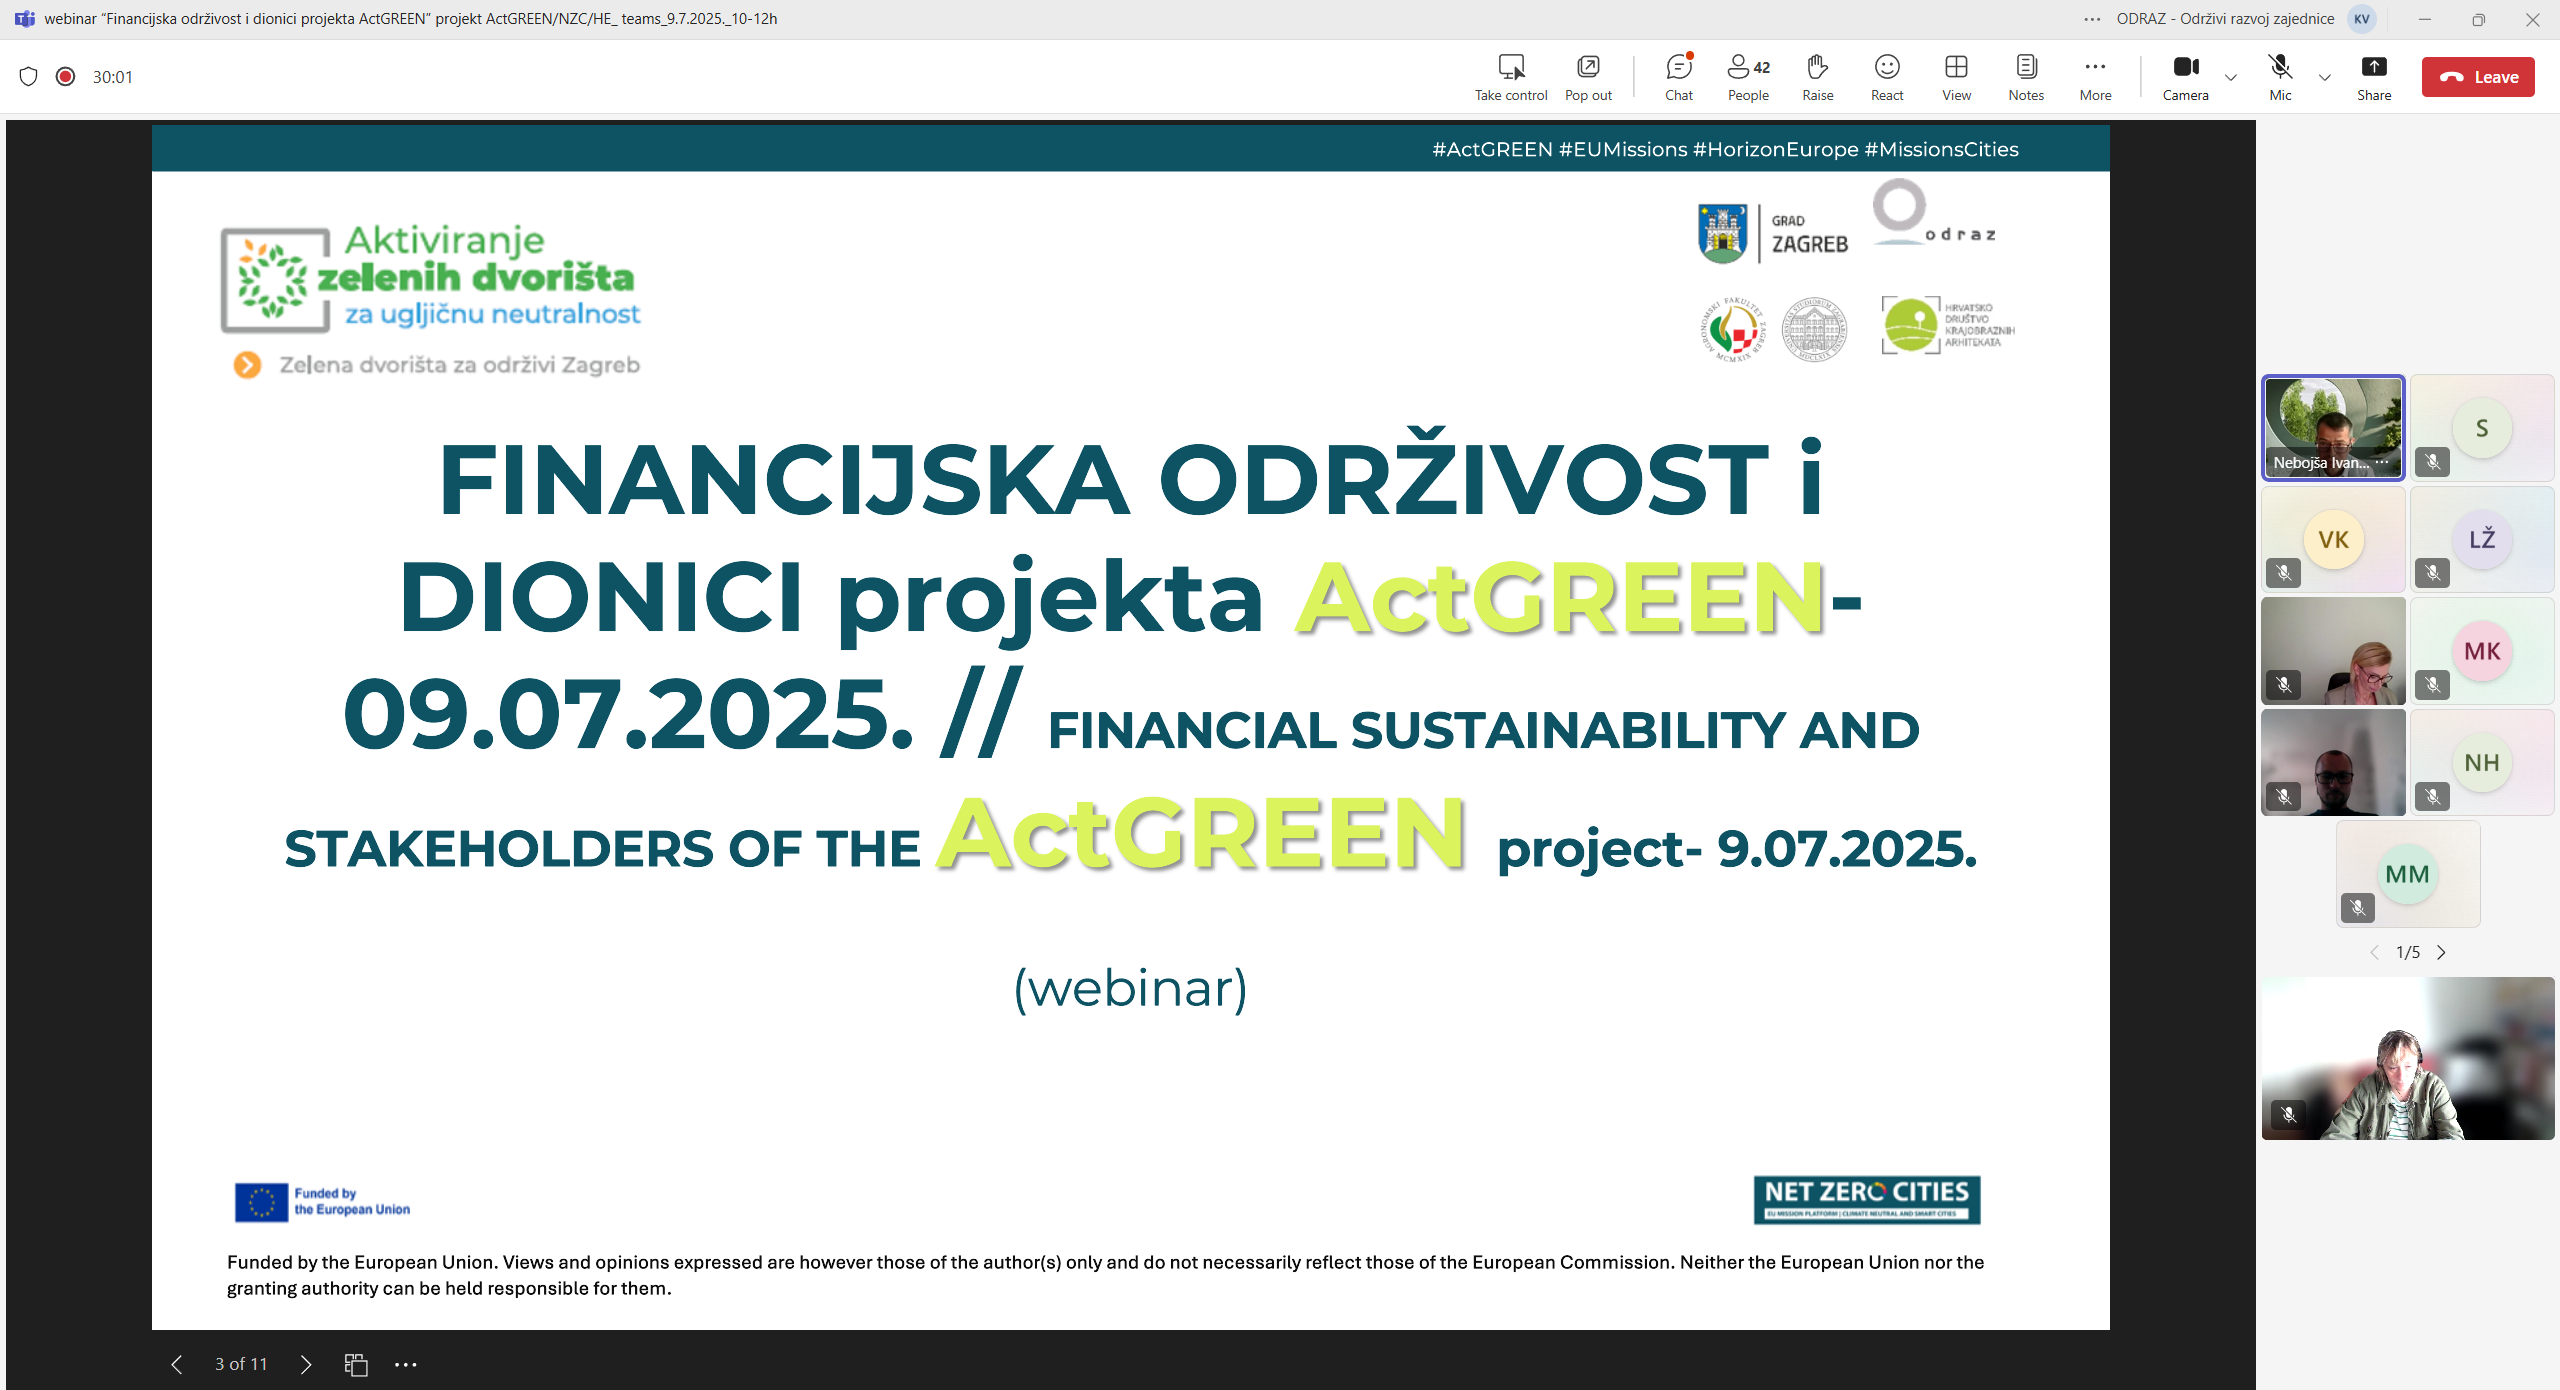Select participant VK tile
This screenshot has width=2560, height=1390.
(2333, 540)
